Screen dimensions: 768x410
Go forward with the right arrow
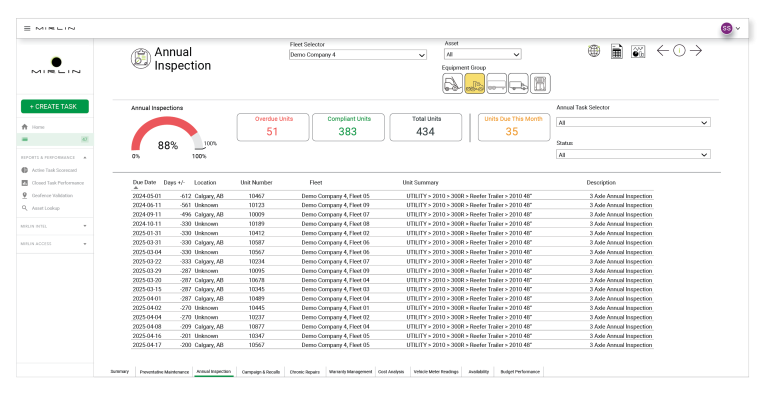coord(696,51)
